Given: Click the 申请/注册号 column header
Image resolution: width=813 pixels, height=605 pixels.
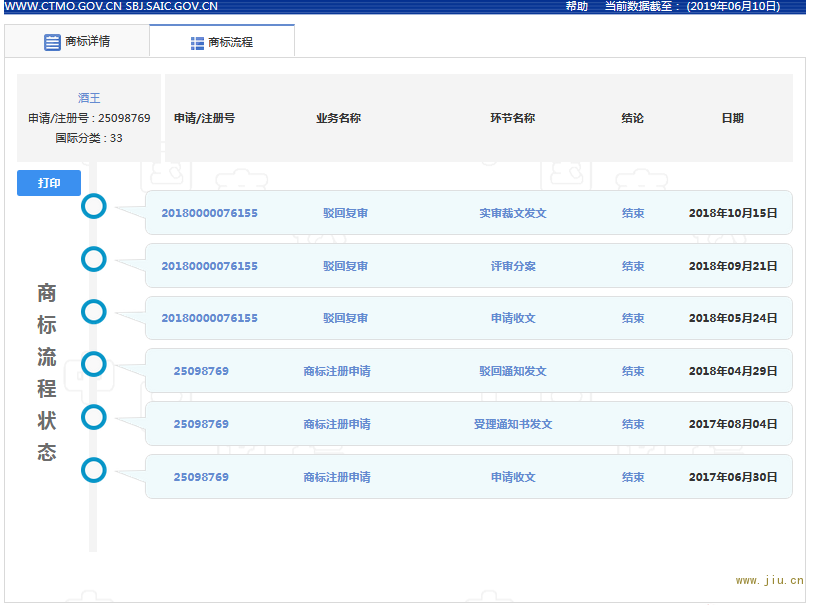Looking at the screenshot, I should (x=204, y=118).
